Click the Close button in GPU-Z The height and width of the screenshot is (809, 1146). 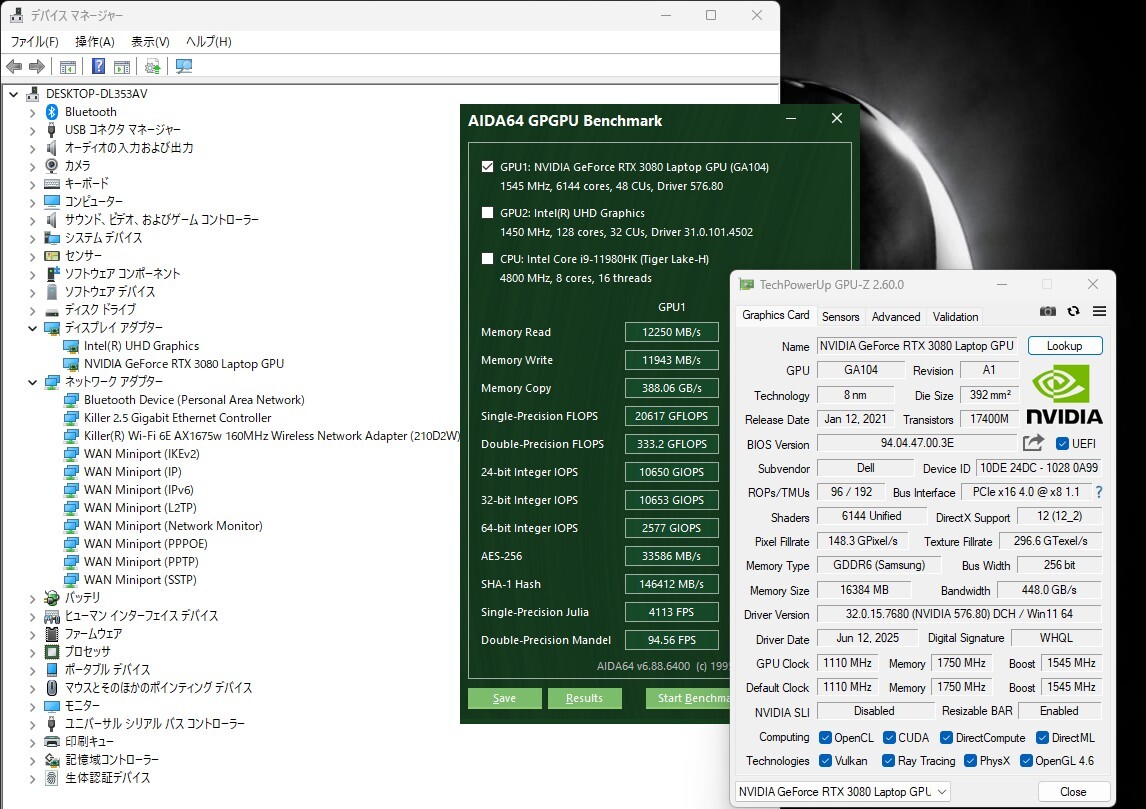pyautogui.click(x=1073, y=791)
